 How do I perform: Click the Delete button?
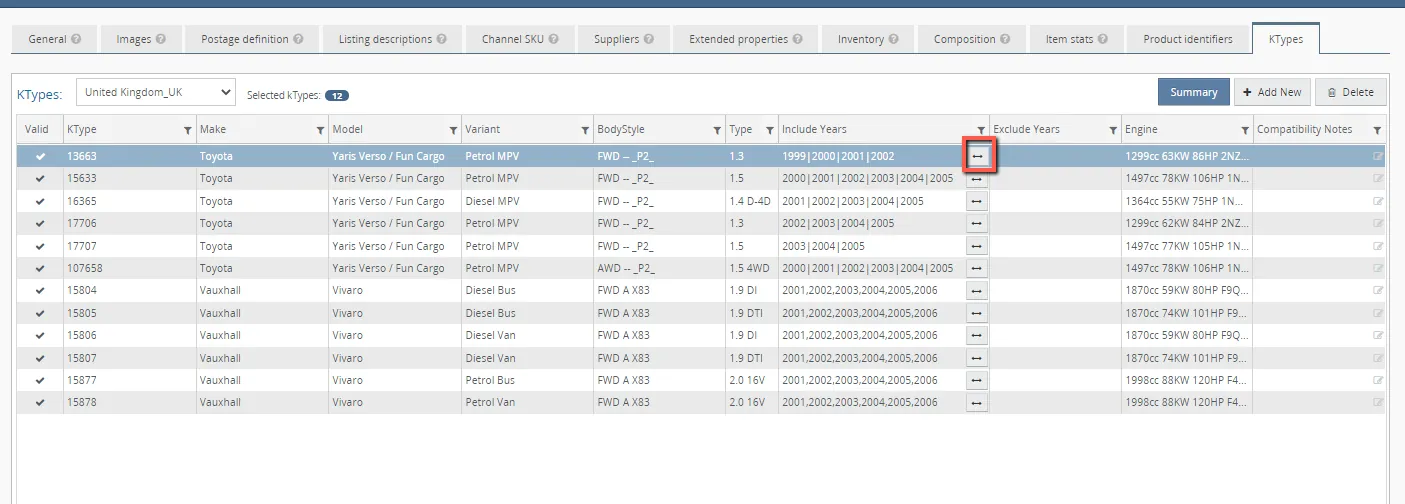pyautogui.click(x=1351, y=92)
